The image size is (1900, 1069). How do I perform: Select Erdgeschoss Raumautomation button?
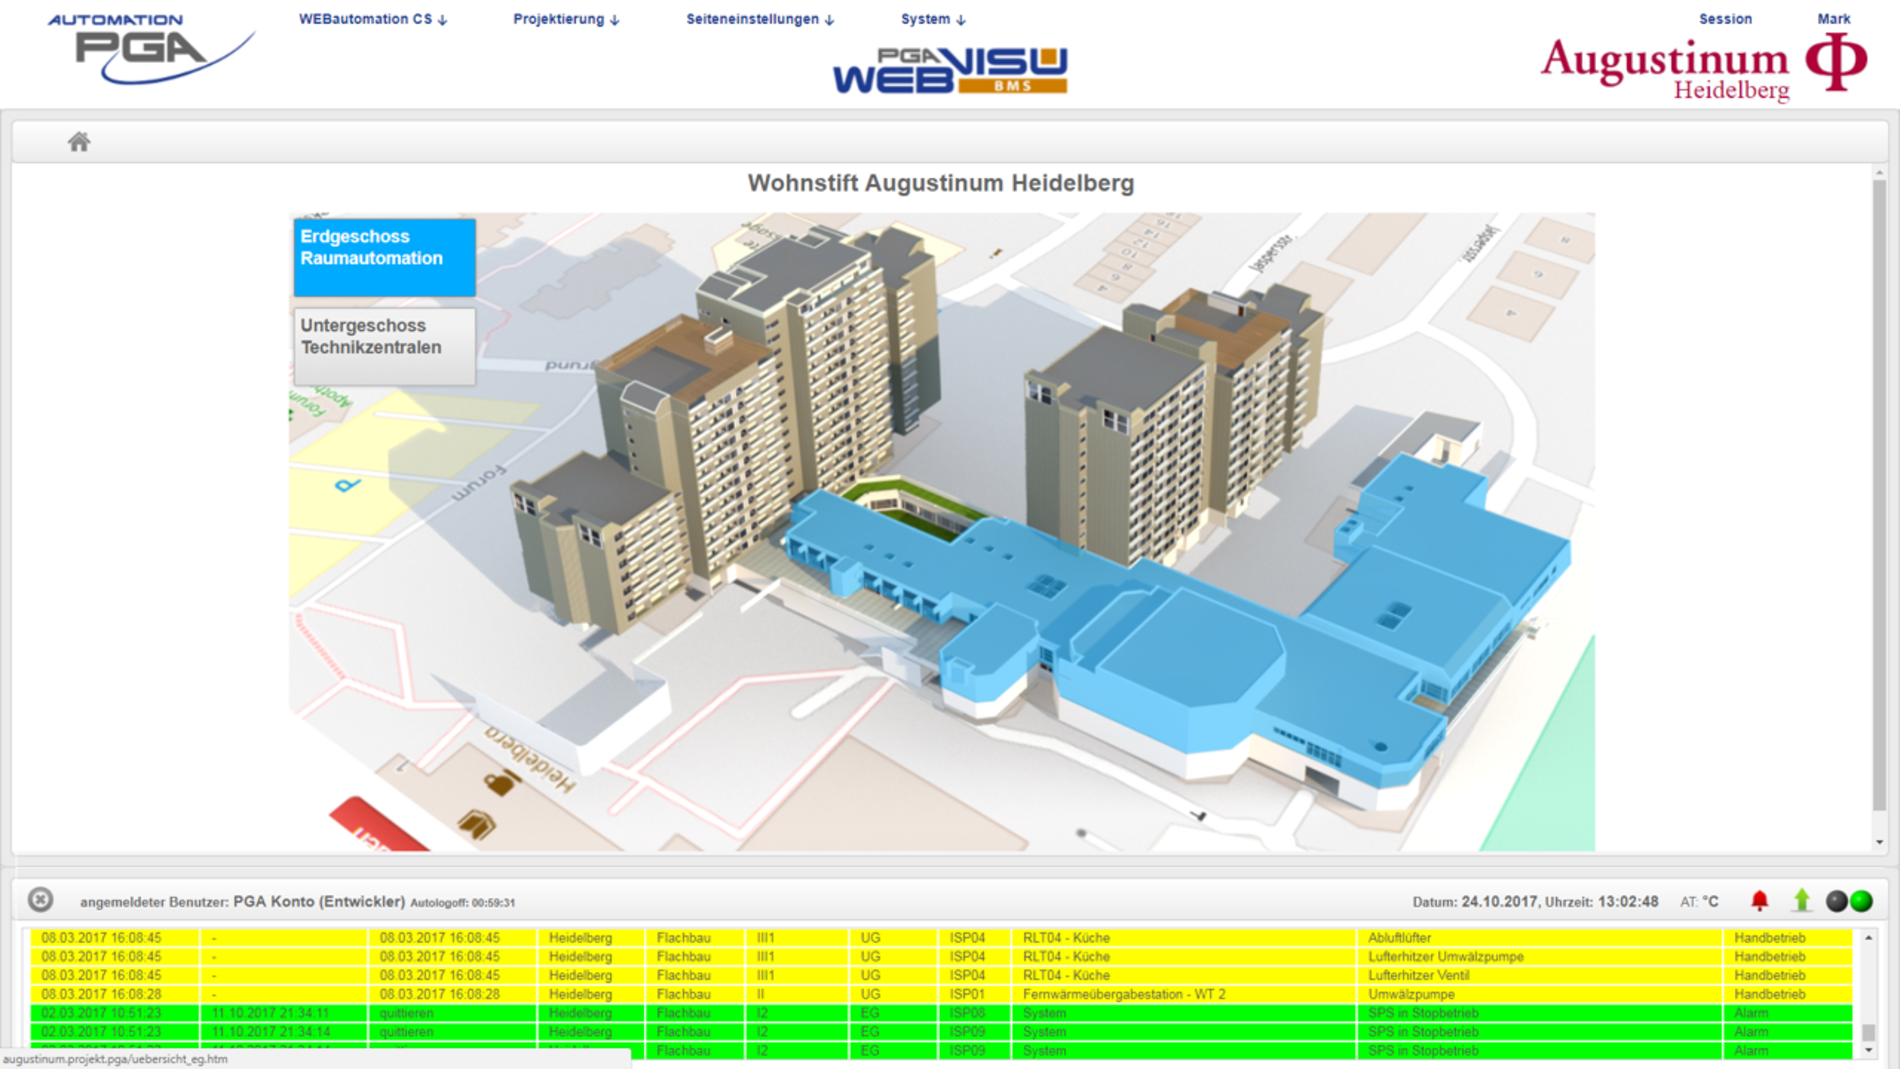[x=384, y=257]
